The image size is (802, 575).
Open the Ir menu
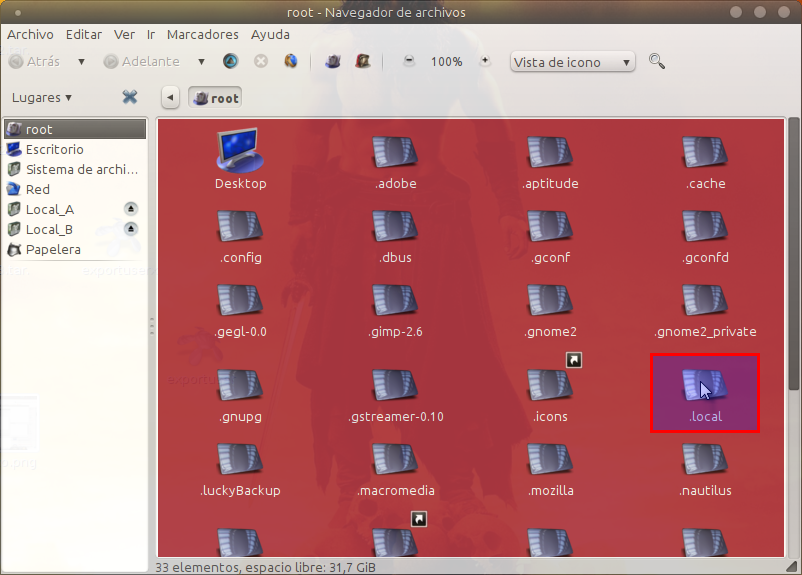(x=151, y=34)
